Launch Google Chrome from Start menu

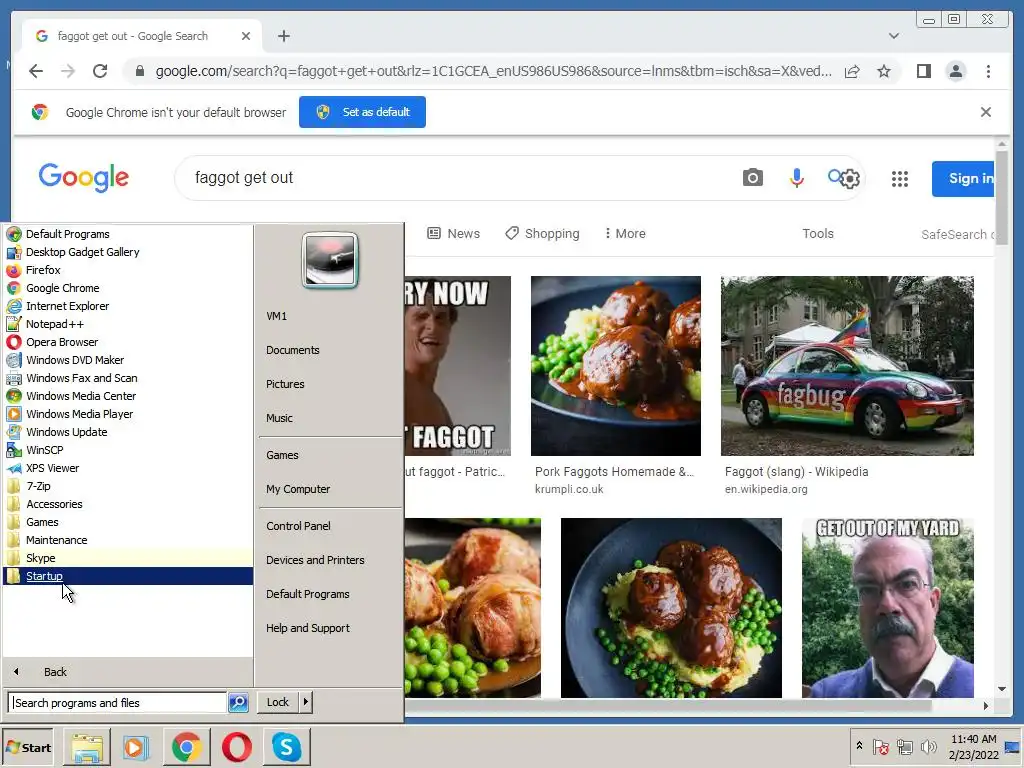coord(129,288)
